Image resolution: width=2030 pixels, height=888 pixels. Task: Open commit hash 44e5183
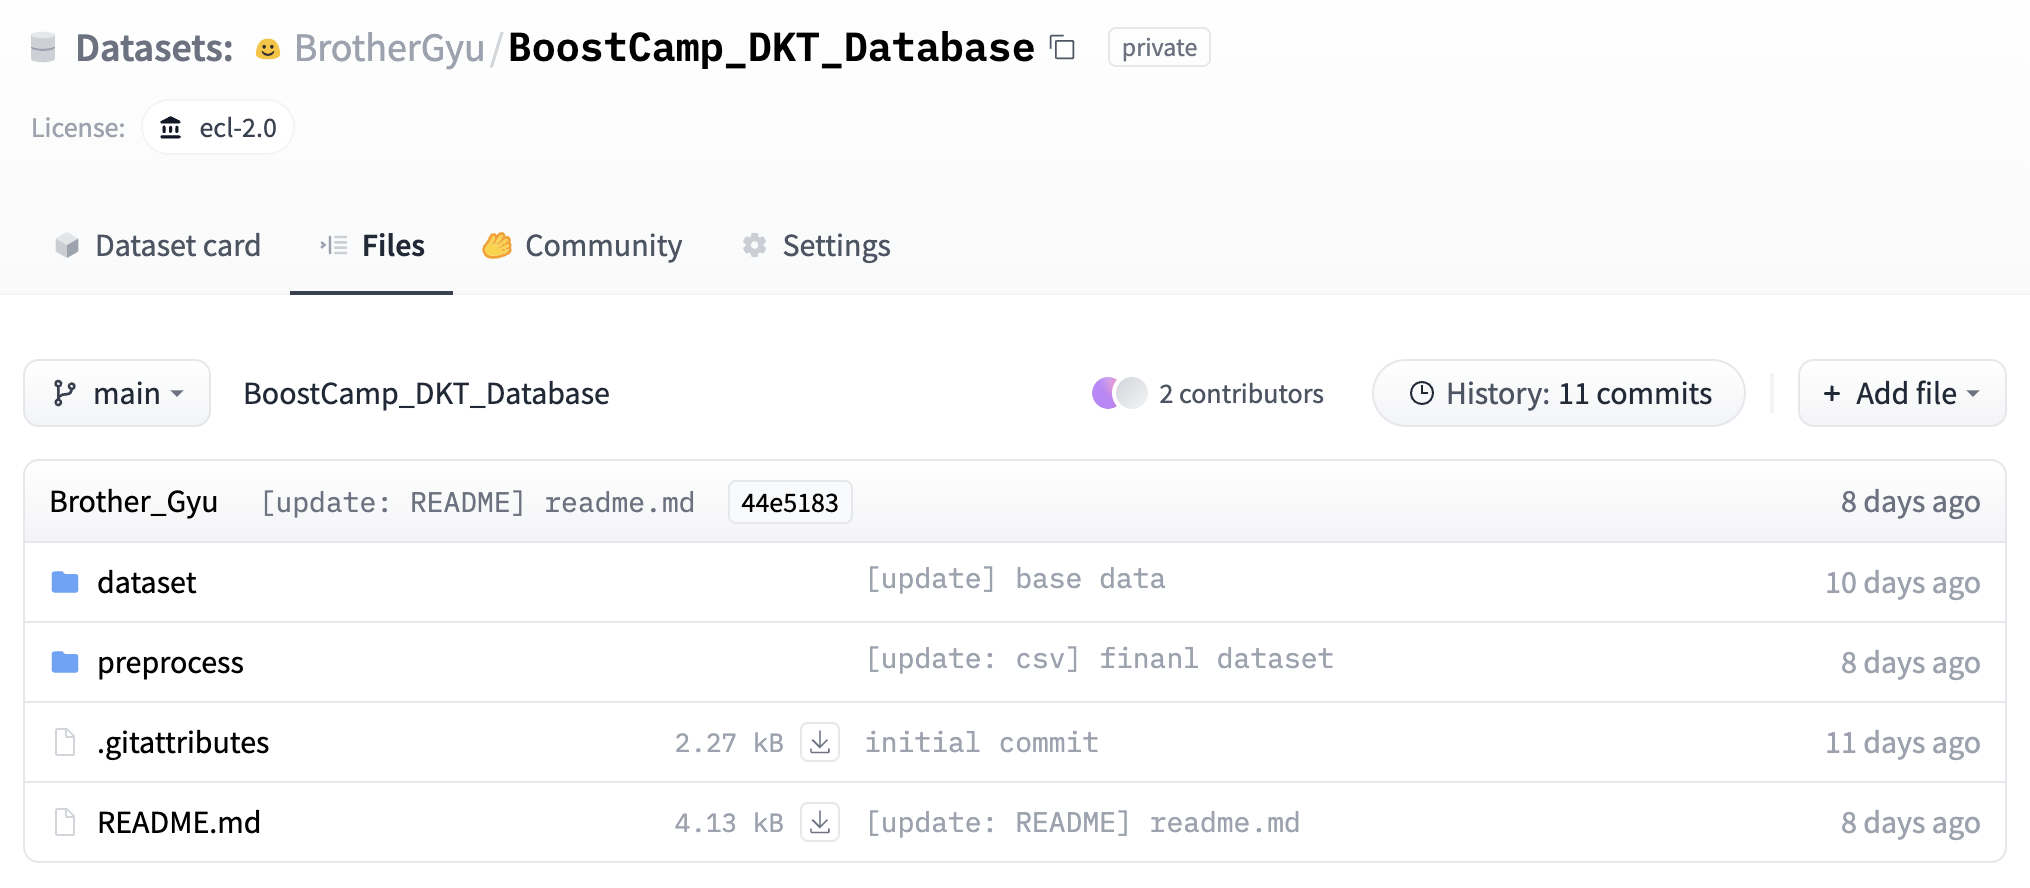pos(790,502)
